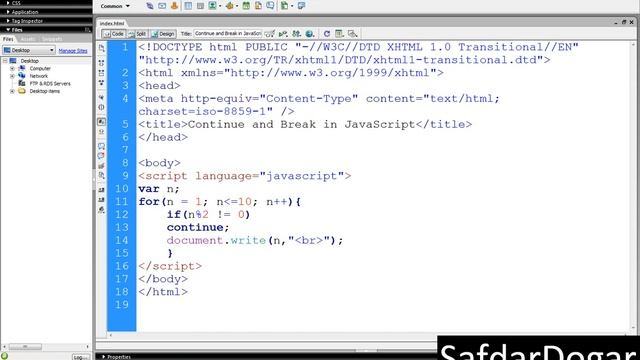
Task: Toggle Highlight Invalid Code icon
Action: 102,132
